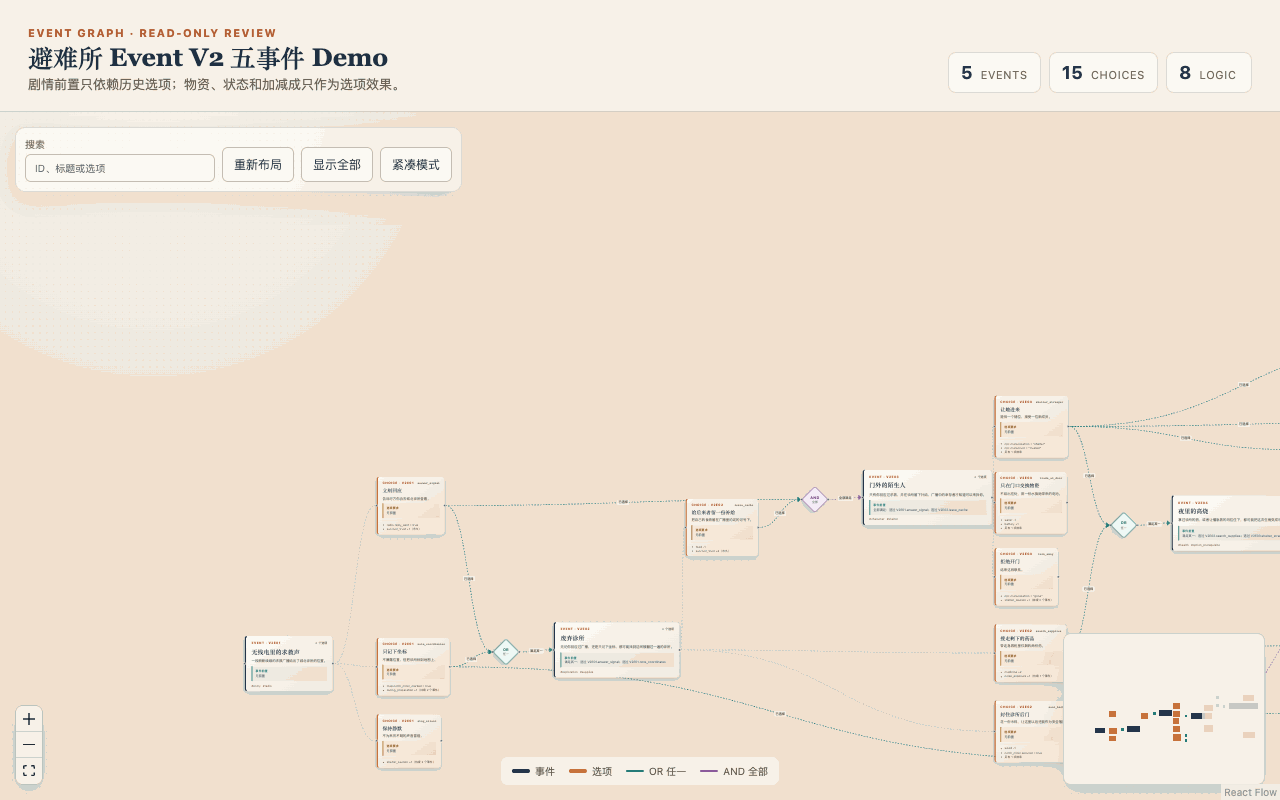Fit the graph view to screen
This screenshot has height=800, width=1280.
(x=29, y=771)
